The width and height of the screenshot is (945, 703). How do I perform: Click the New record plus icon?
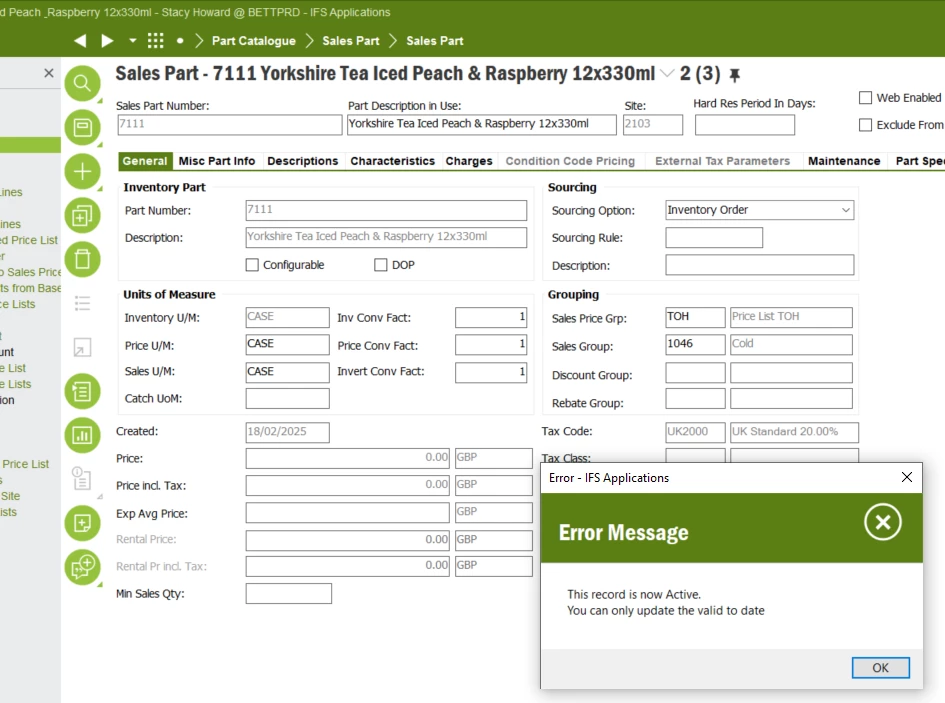(x=83, y=171)
